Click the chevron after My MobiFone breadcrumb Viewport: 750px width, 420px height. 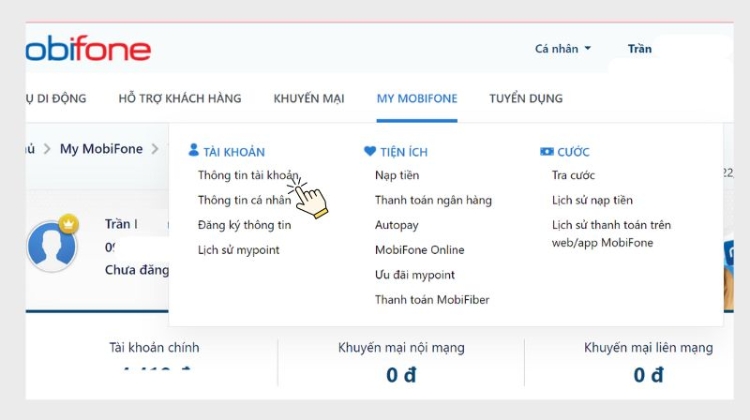[155, 149]
